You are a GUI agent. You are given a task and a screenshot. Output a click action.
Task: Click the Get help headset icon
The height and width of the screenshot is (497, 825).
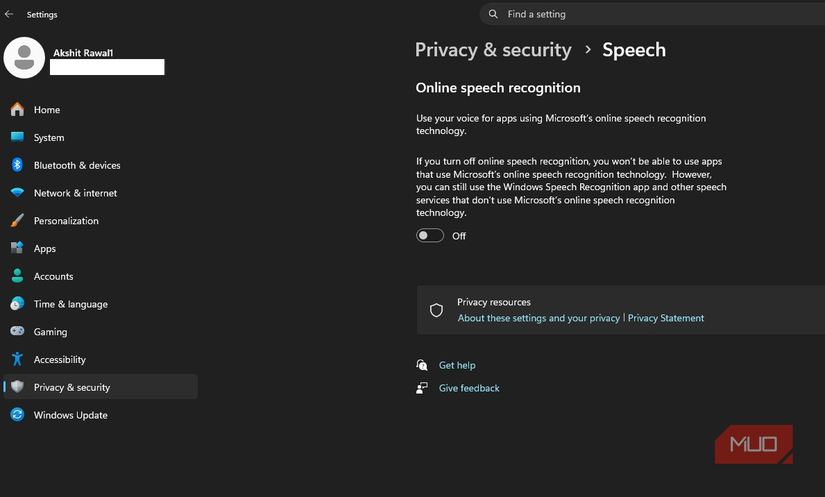(x=422, y=364)
